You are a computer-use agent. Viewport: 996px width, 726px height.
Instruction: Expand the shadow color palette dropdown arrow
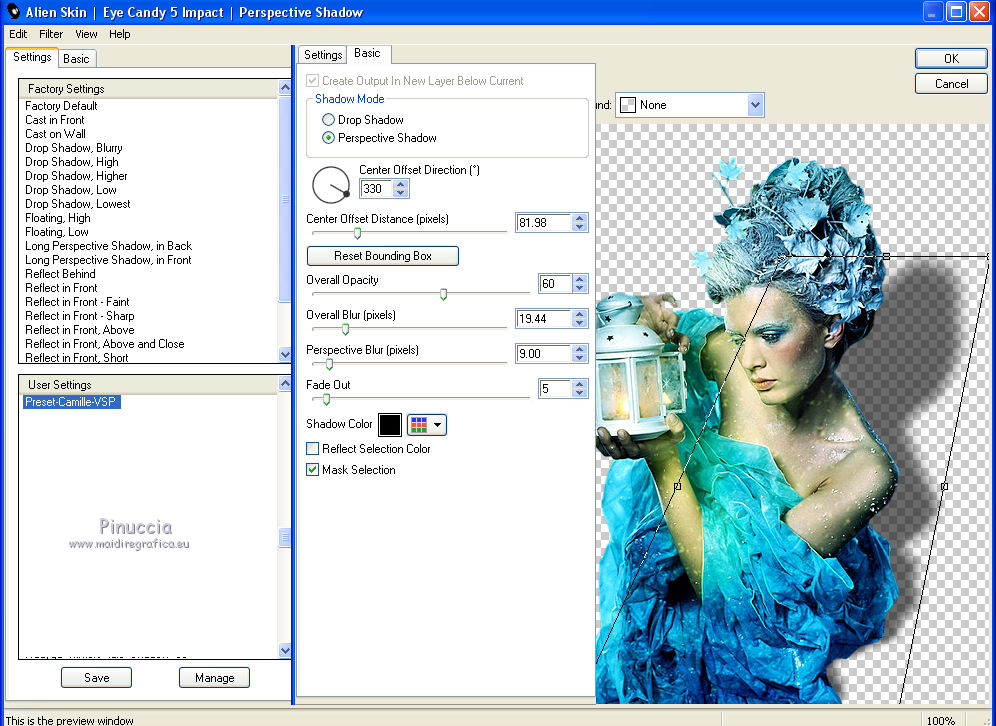pyautogui.click(x=438, y=425)
